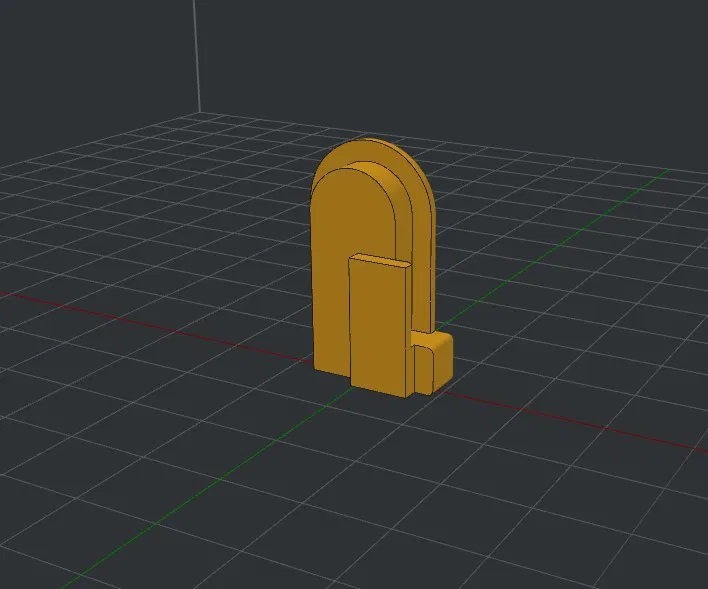Select the small rounded block at the model base

click(433, 363)
